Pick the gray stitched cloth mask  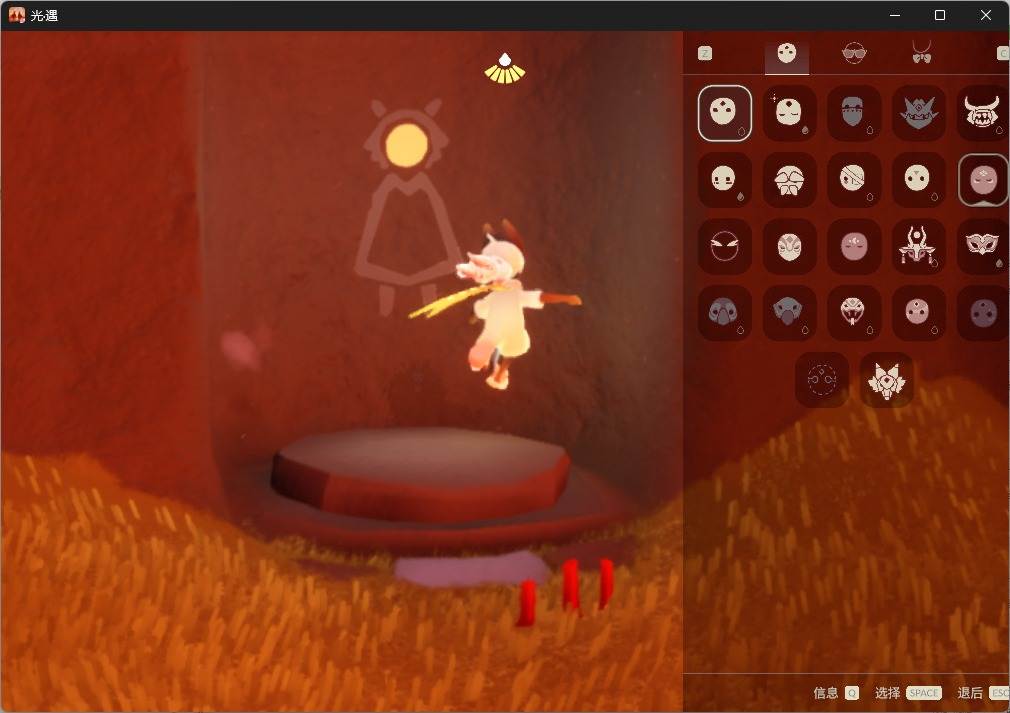click(853, 113)
